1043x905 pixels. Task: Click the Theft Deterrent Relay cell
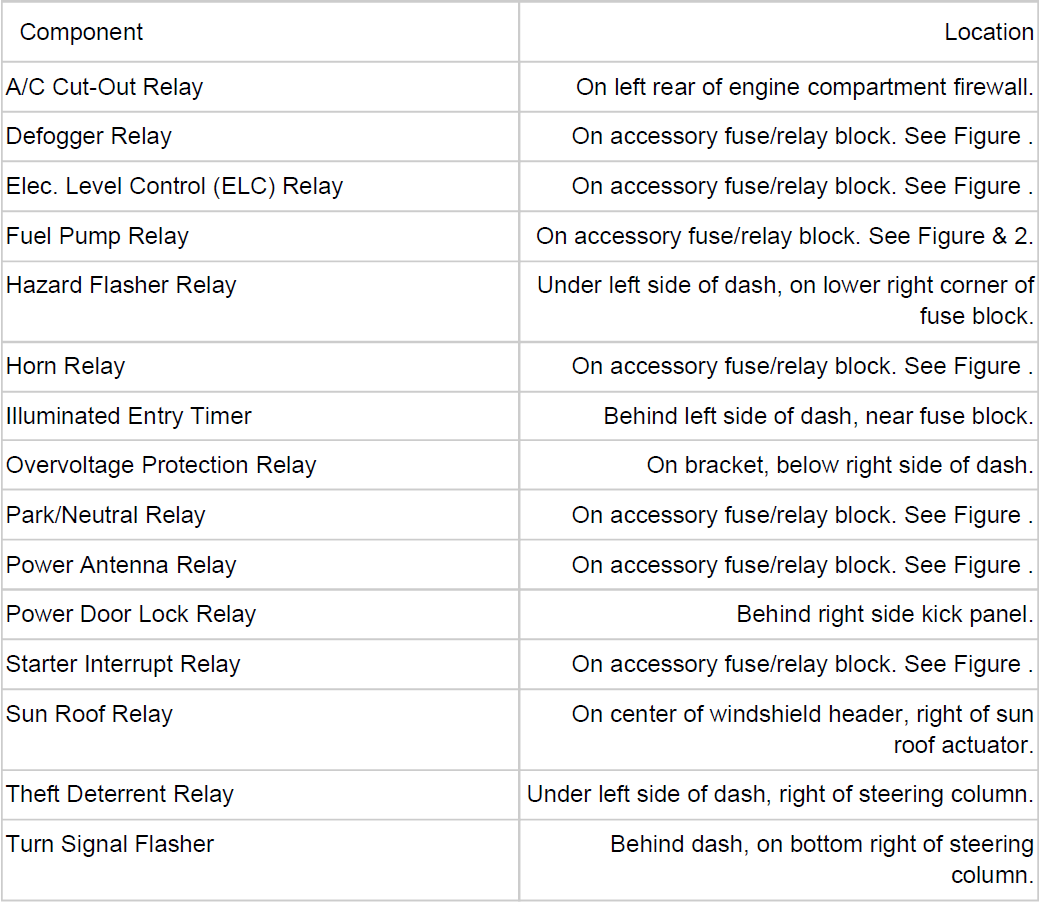120,795
